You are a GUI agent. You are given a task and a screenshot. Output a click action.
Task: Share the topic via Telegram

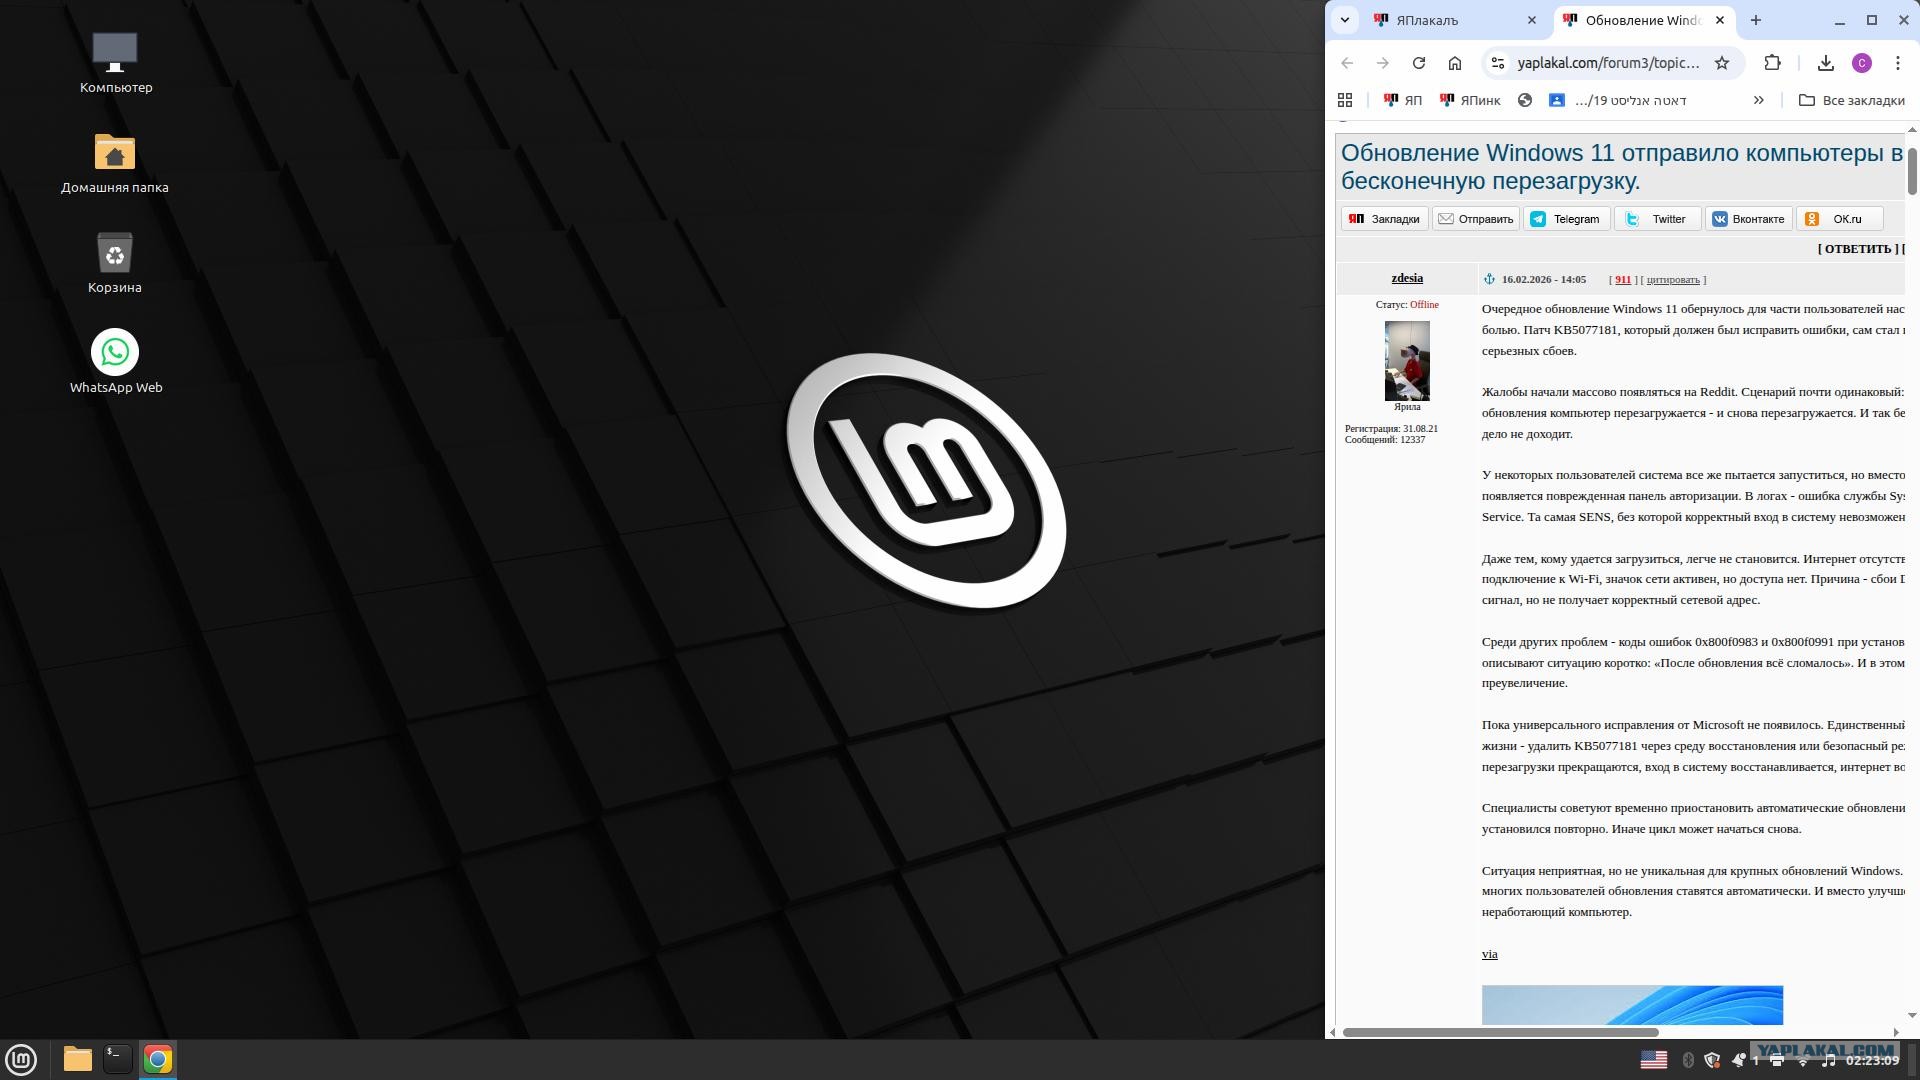coord(1566,219)
